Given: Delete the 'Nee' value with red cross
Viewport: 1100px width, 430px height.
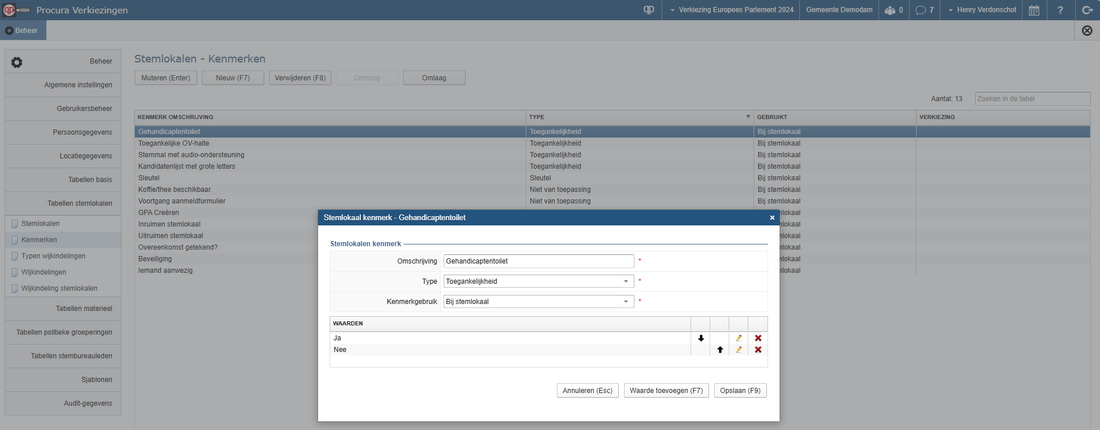Looking at the screenshot, I should (x=758, y=350).
